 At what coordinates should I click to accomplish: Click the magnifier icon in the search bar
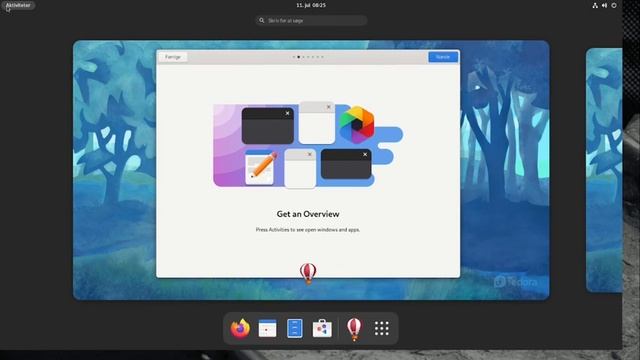pyautogui.click(x=262, y=20)
